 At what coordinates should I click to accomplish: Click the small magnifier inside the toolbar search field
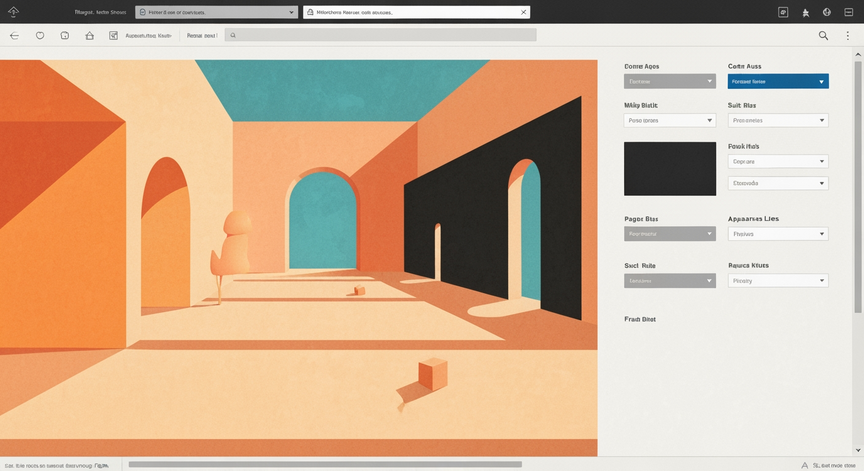pyautogui.click(x=233, y=35)
